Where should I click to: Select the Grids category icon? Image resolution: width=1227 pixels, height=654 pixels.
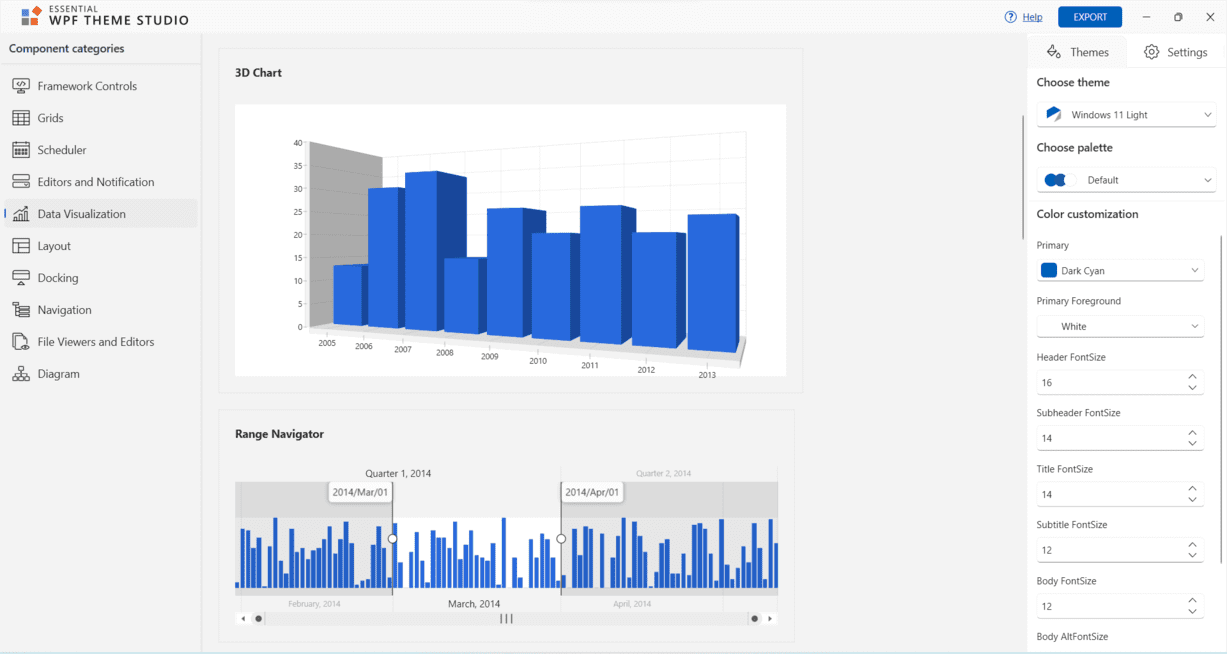(x=21, y=118)
